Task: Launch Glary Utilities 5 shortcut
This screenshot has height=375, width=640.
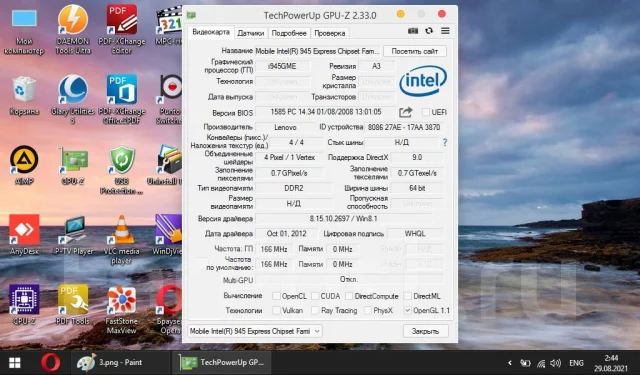Action: pyautogui.click(x=73, y=99)
